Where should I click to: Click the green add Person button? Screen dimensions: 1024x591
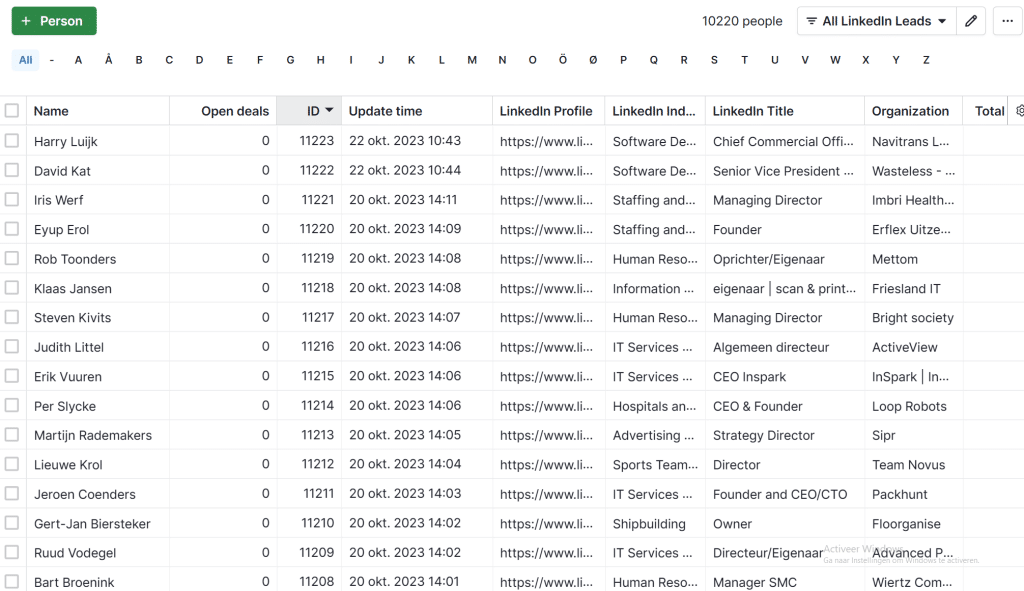coord(54,21)
